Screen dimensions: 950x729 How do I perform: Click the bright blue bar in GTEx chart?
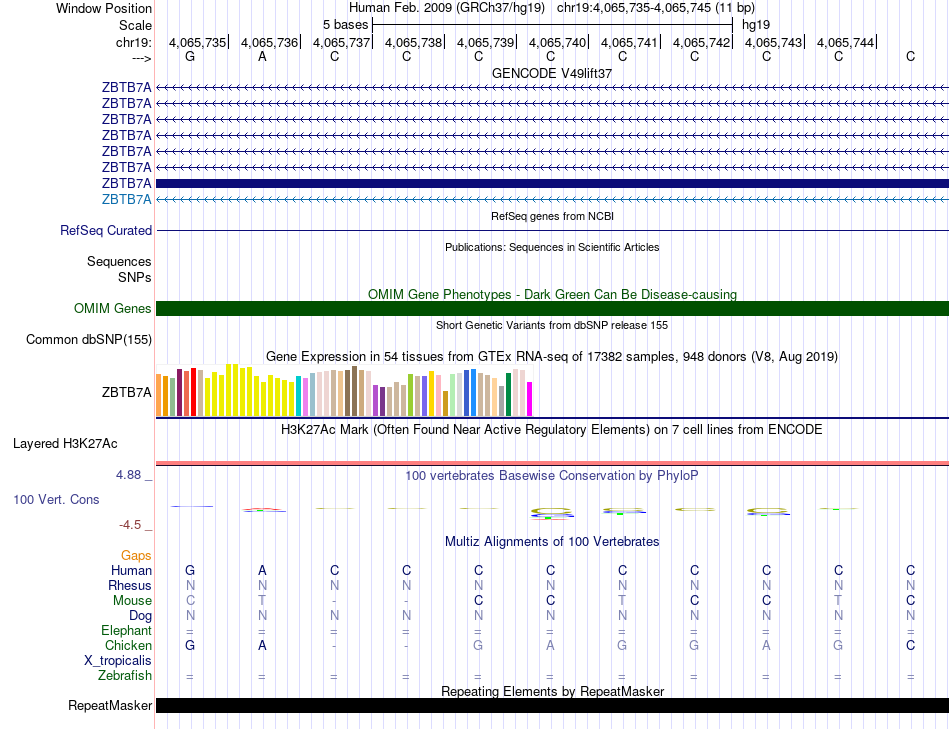[x=473, y=393]
